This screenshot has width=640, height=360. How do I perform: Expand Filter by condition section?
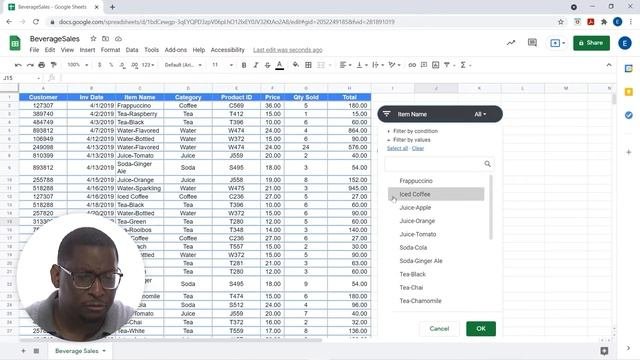click(x=412, y=131)
